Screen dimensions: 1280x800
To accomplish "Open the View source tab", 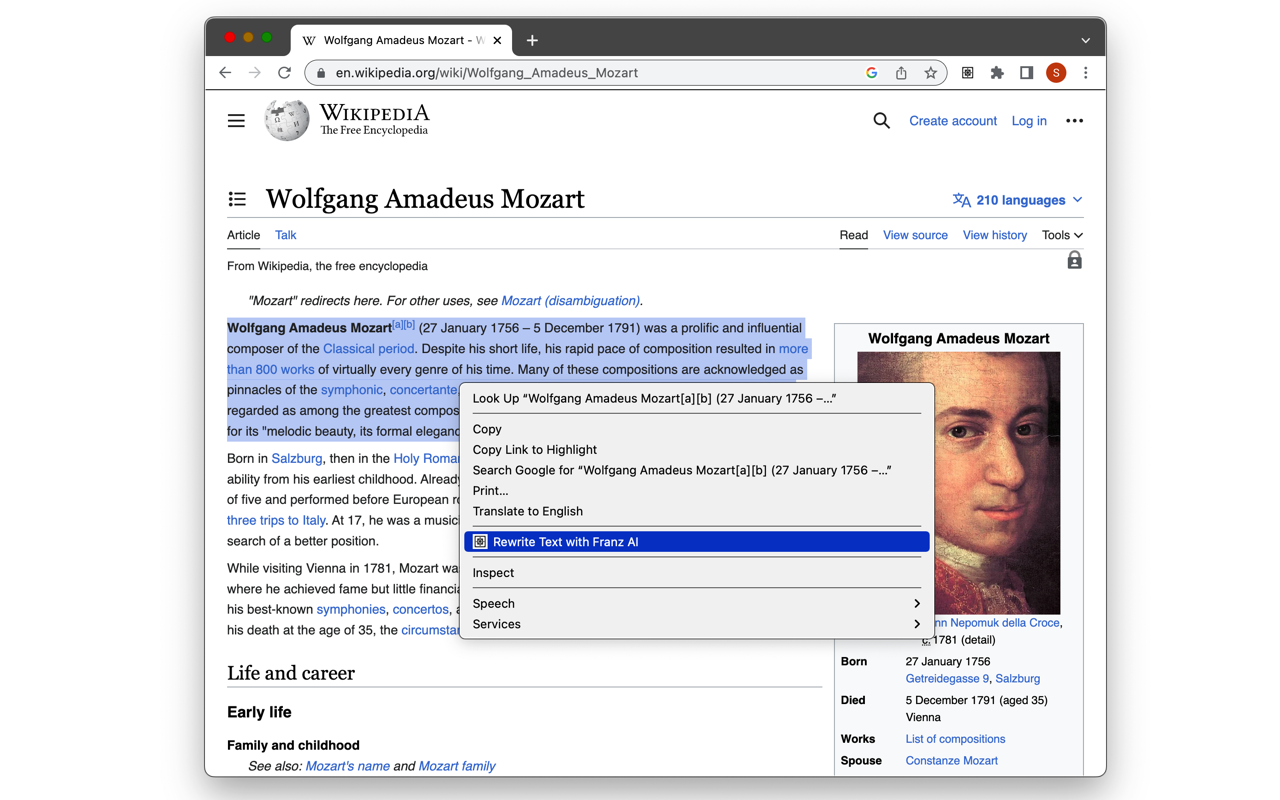I will [x=915, y=235].
